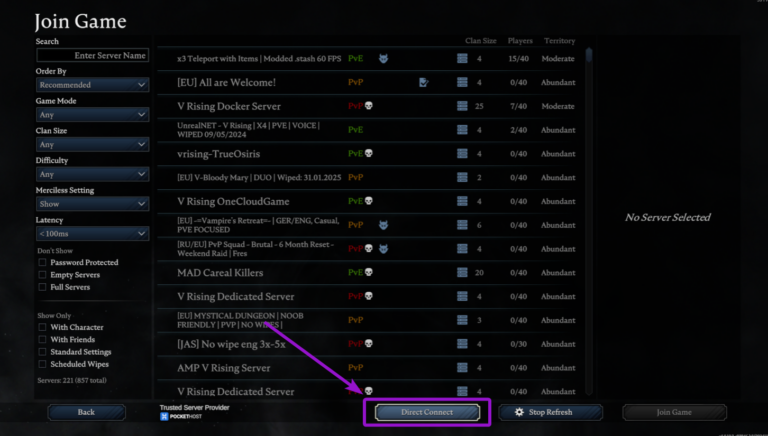Click the notes icon on [EU] All are Welcome!

(x=424, y=82)
